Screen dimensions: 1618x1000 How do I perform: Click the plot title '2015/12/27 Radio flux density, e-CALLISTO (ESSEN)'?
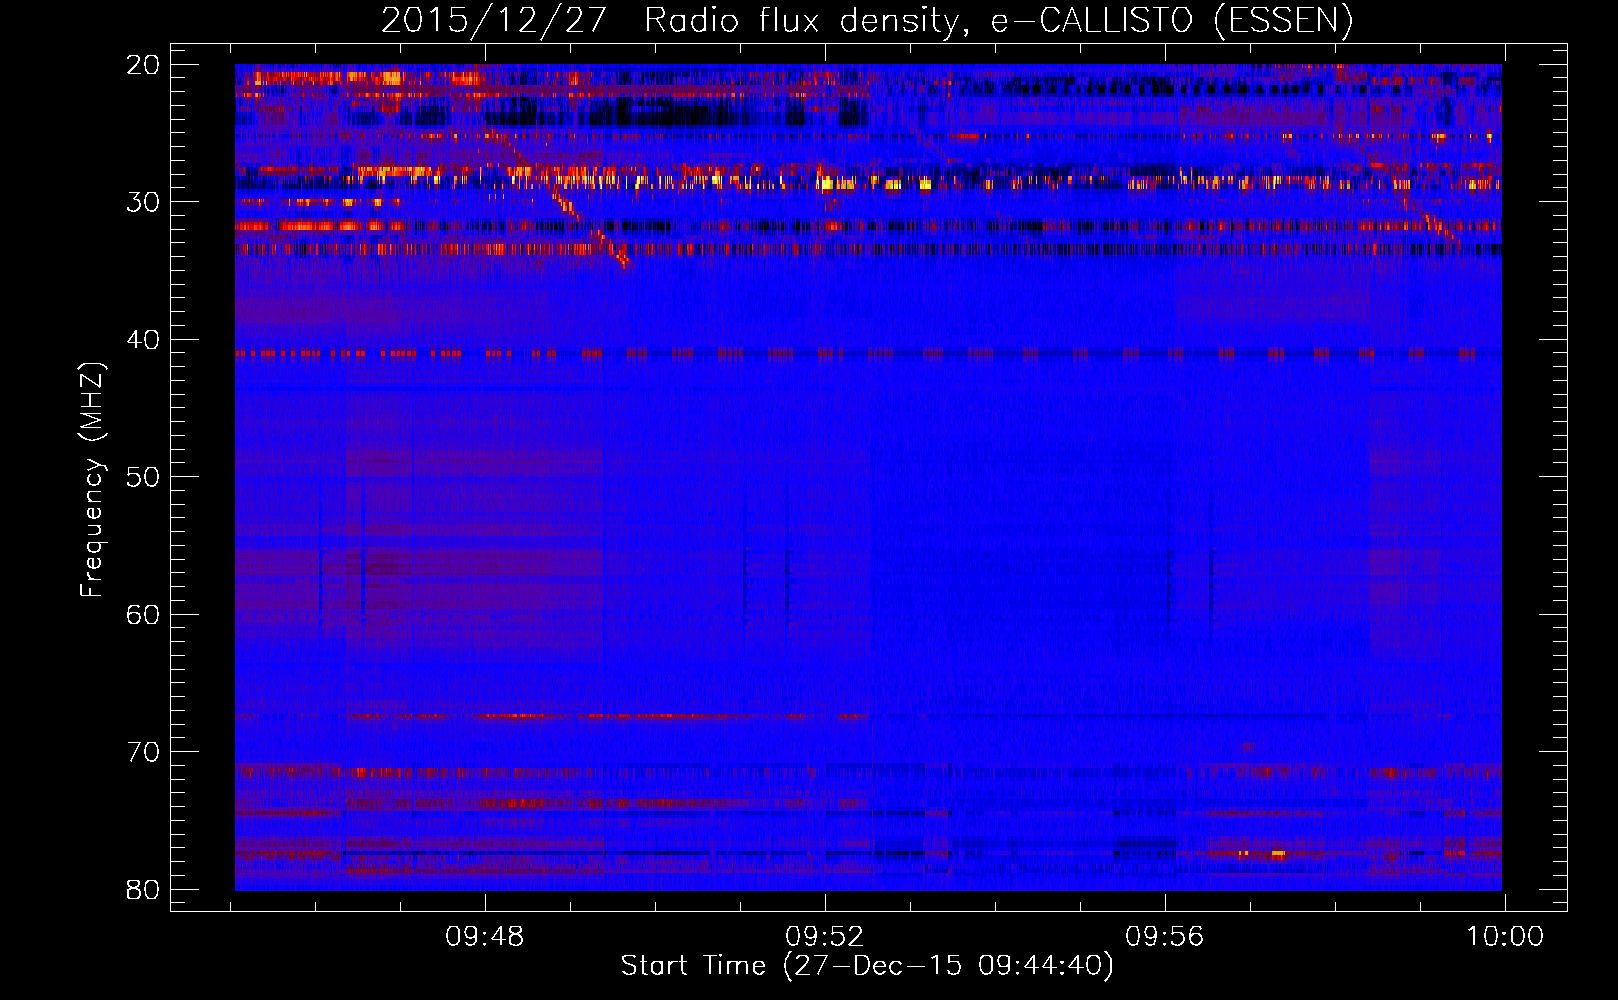pos(867,20)
